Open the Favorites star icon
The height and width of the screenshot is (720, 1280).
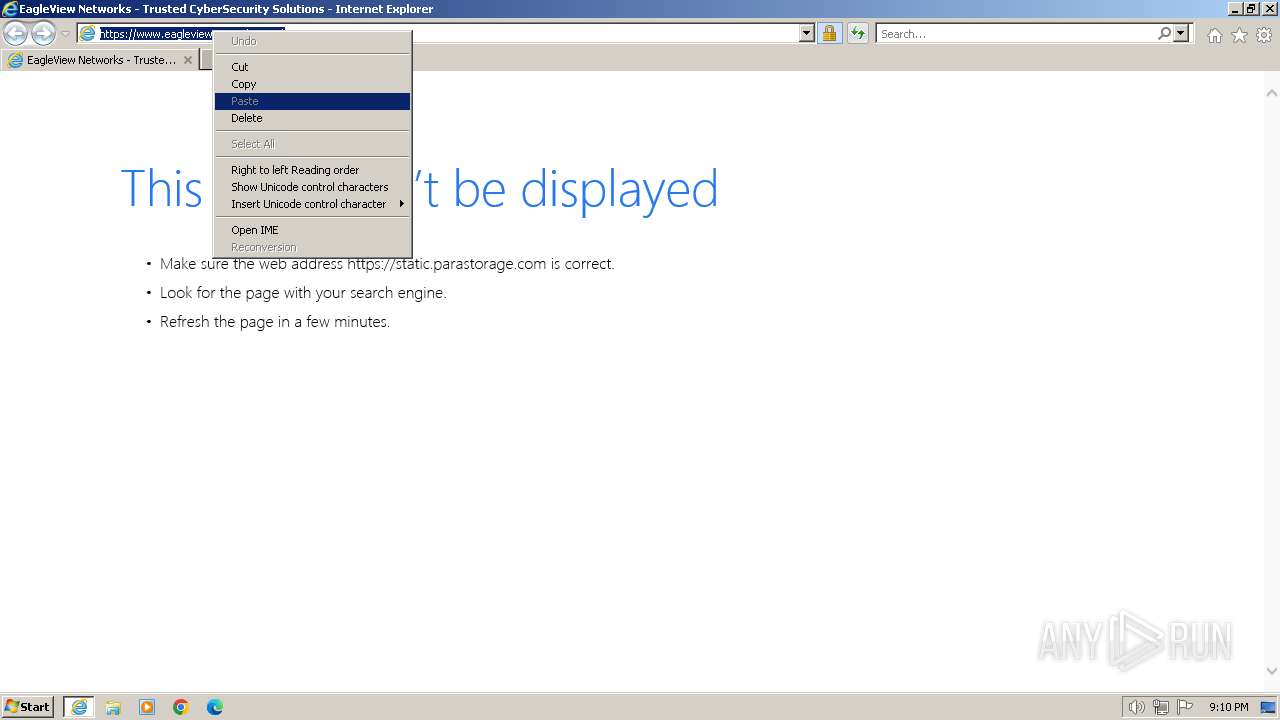(x=1239, y=35)
